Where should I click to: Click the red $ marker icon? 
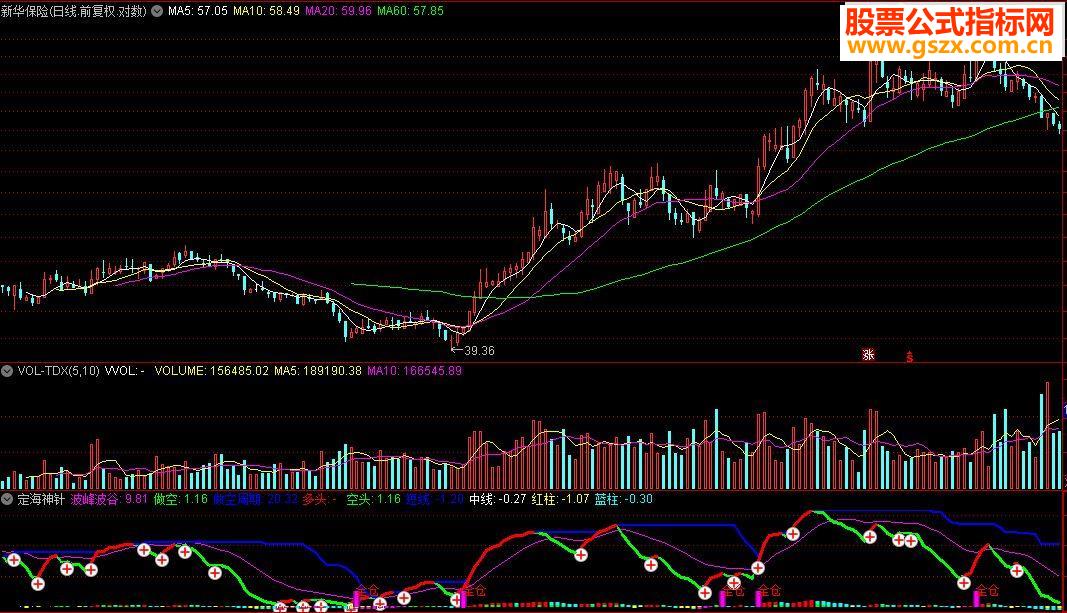(909, 357)
